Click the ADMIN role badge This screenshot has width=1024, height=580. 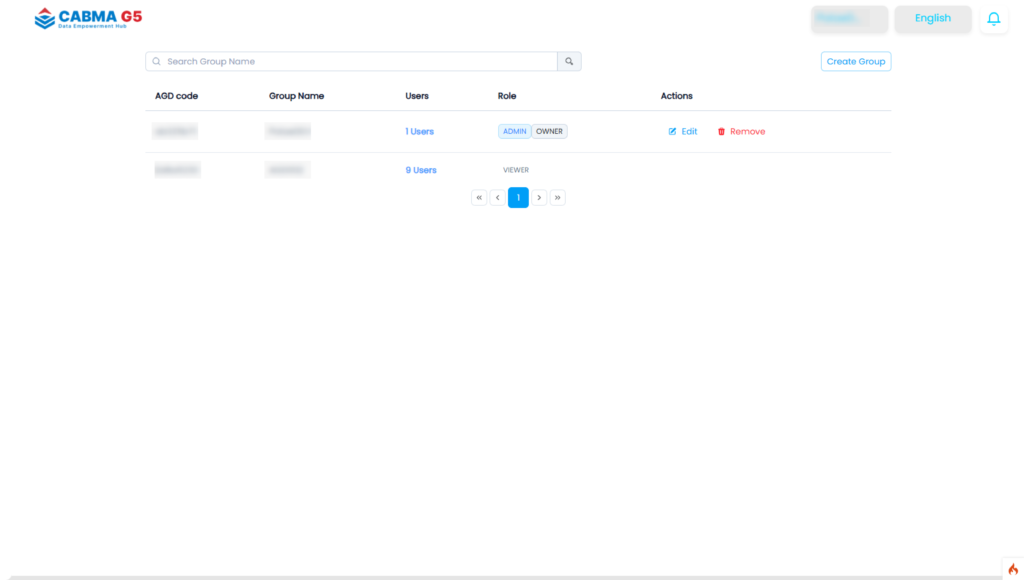pos(514,132)
